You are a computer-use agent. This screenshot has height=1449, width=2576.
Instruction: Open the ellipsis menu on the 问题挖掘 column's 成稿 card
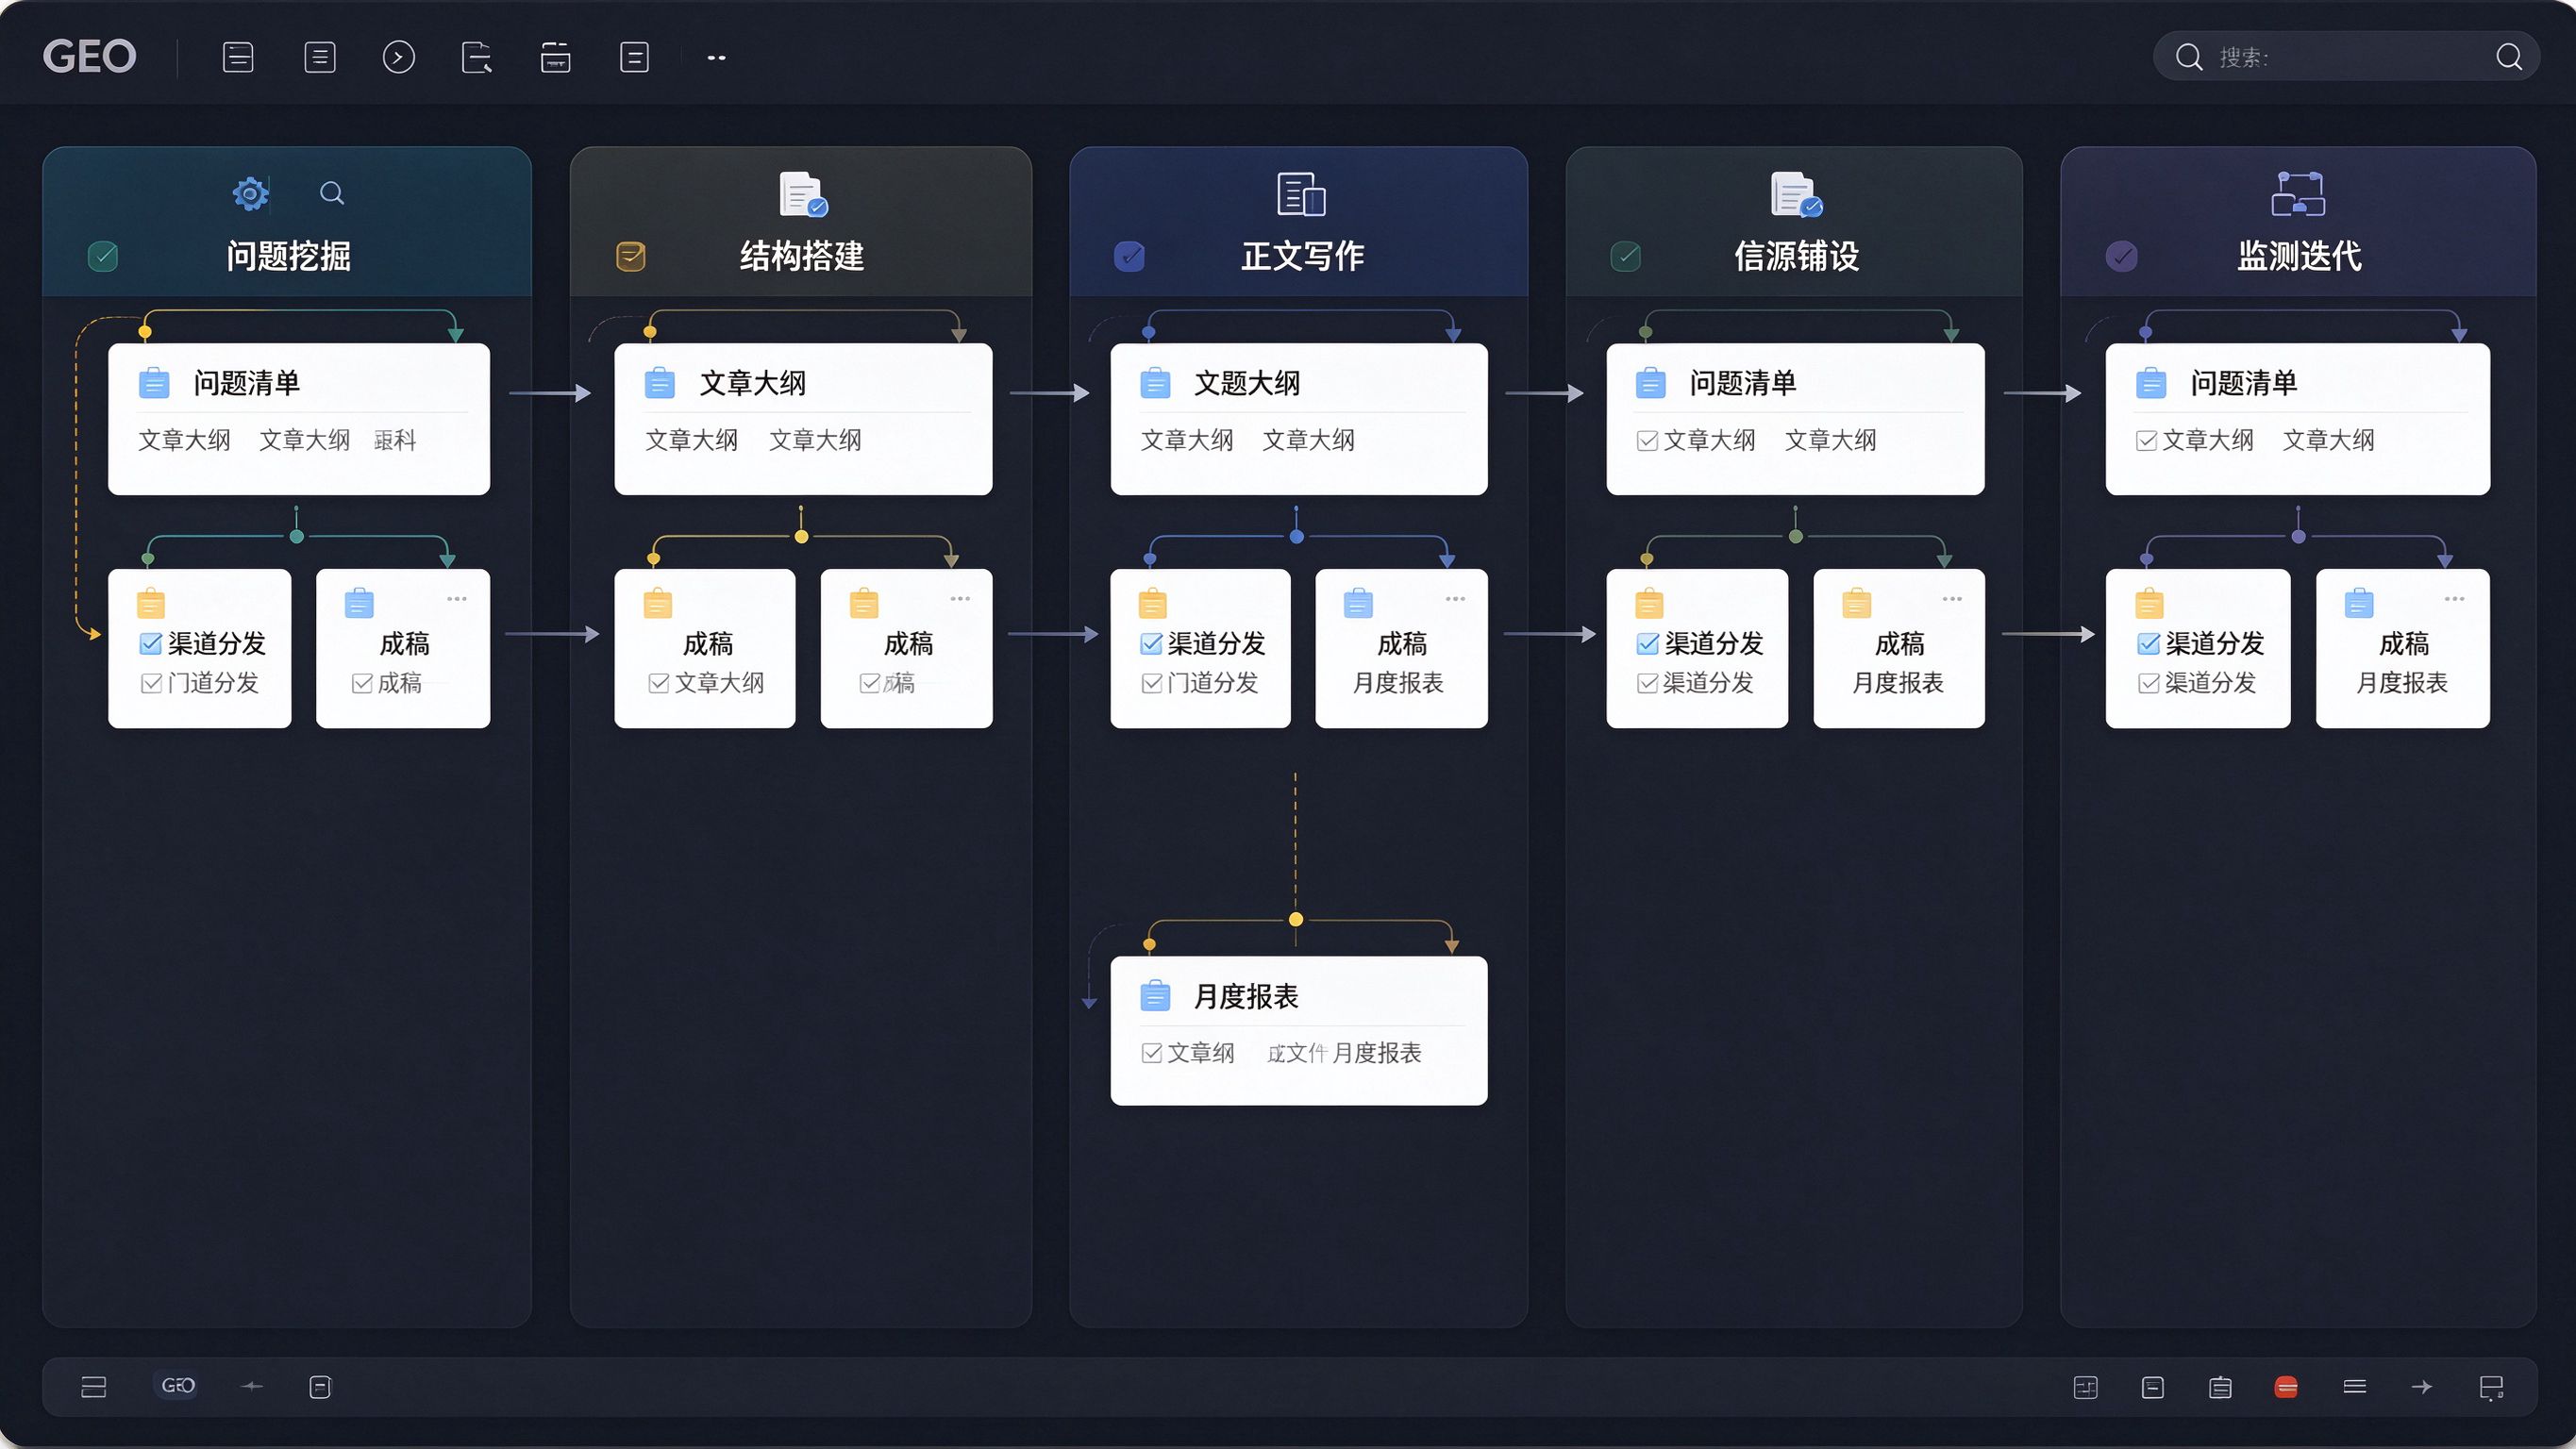[x=457, y=599]
